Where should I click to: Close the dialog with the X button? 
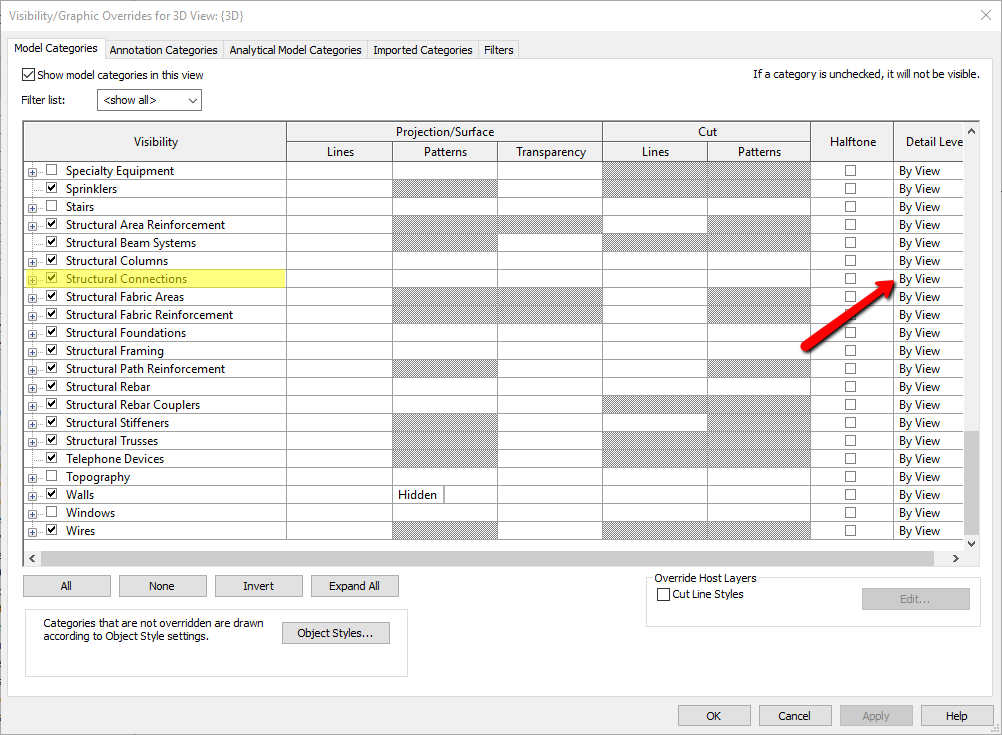point(986,15)
